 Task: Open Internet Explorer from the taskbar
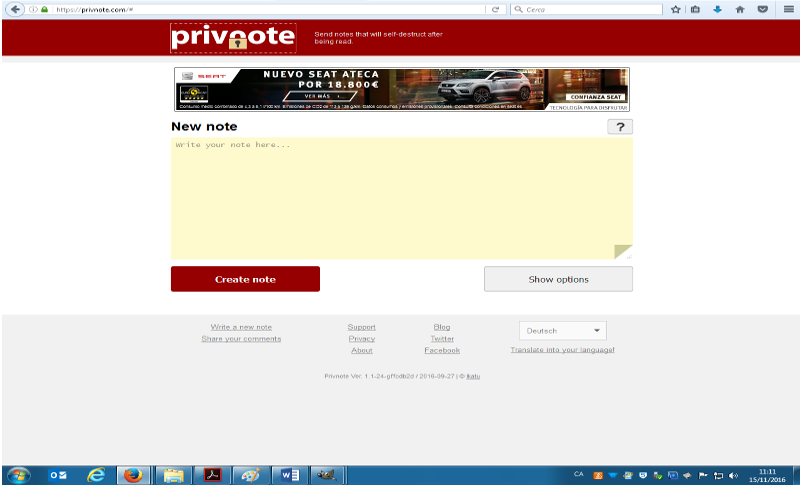[x=96, y=475]
